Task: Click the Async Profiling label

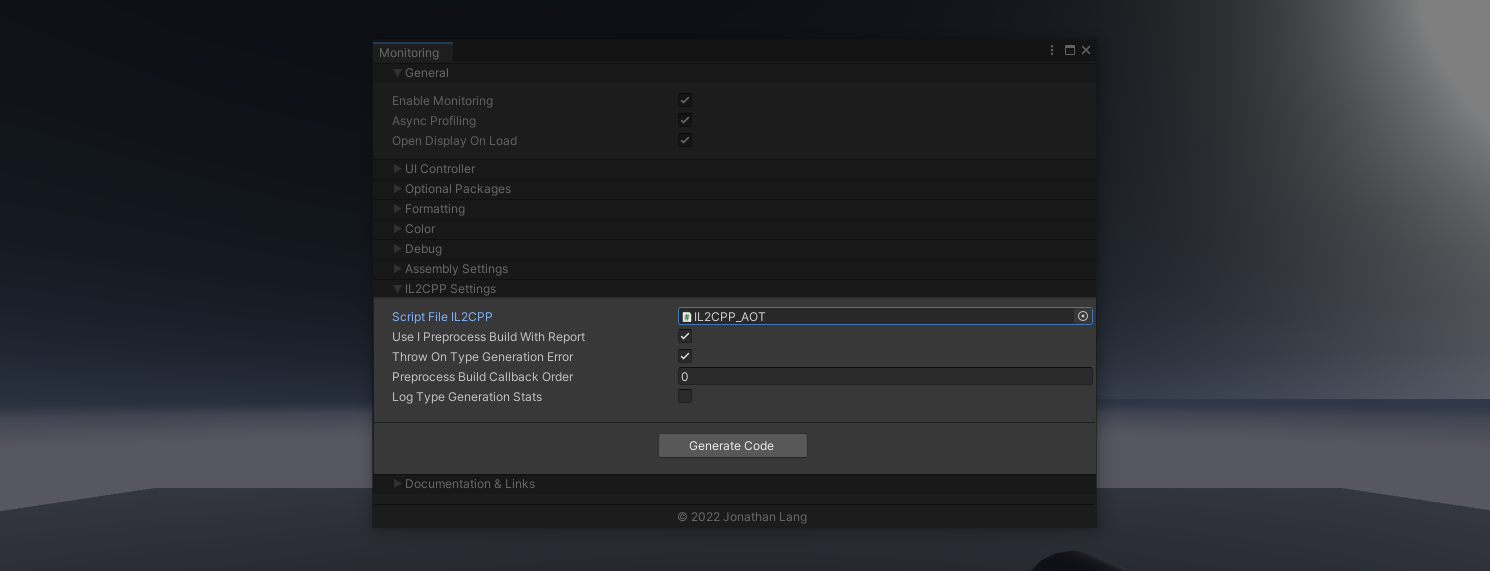Action: (x=434, y=121)
